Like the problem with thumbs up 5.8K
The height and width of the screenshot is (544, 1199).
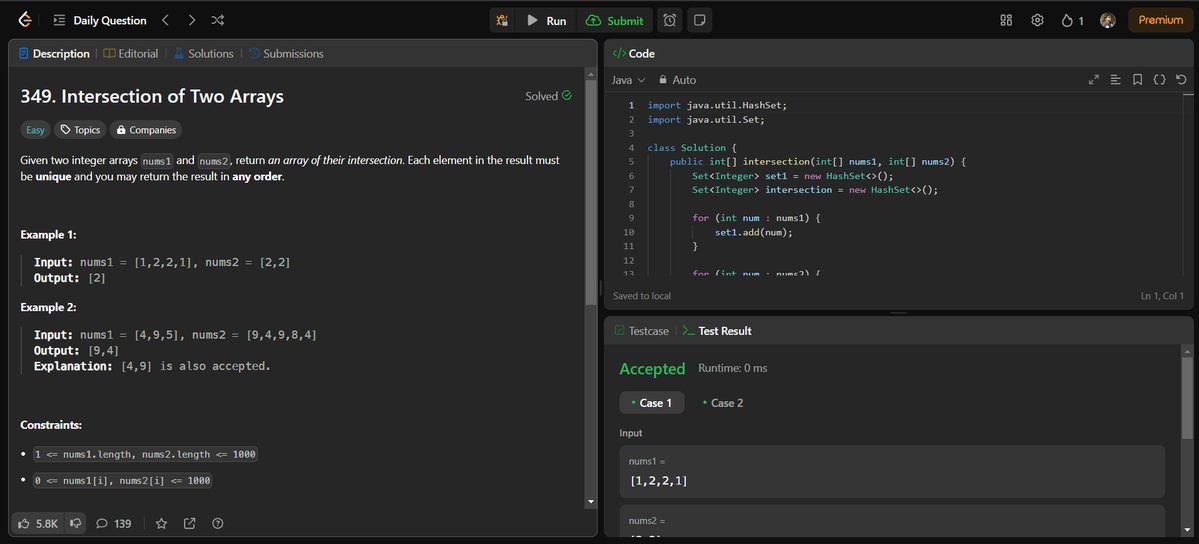coord(38,523)
